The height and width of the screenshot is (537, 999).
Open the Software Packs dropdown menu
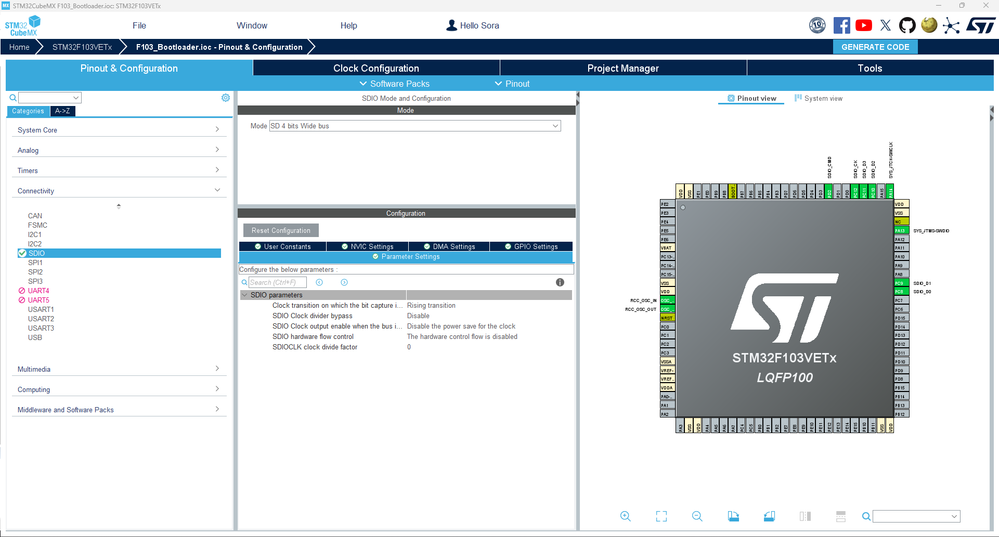394,83
